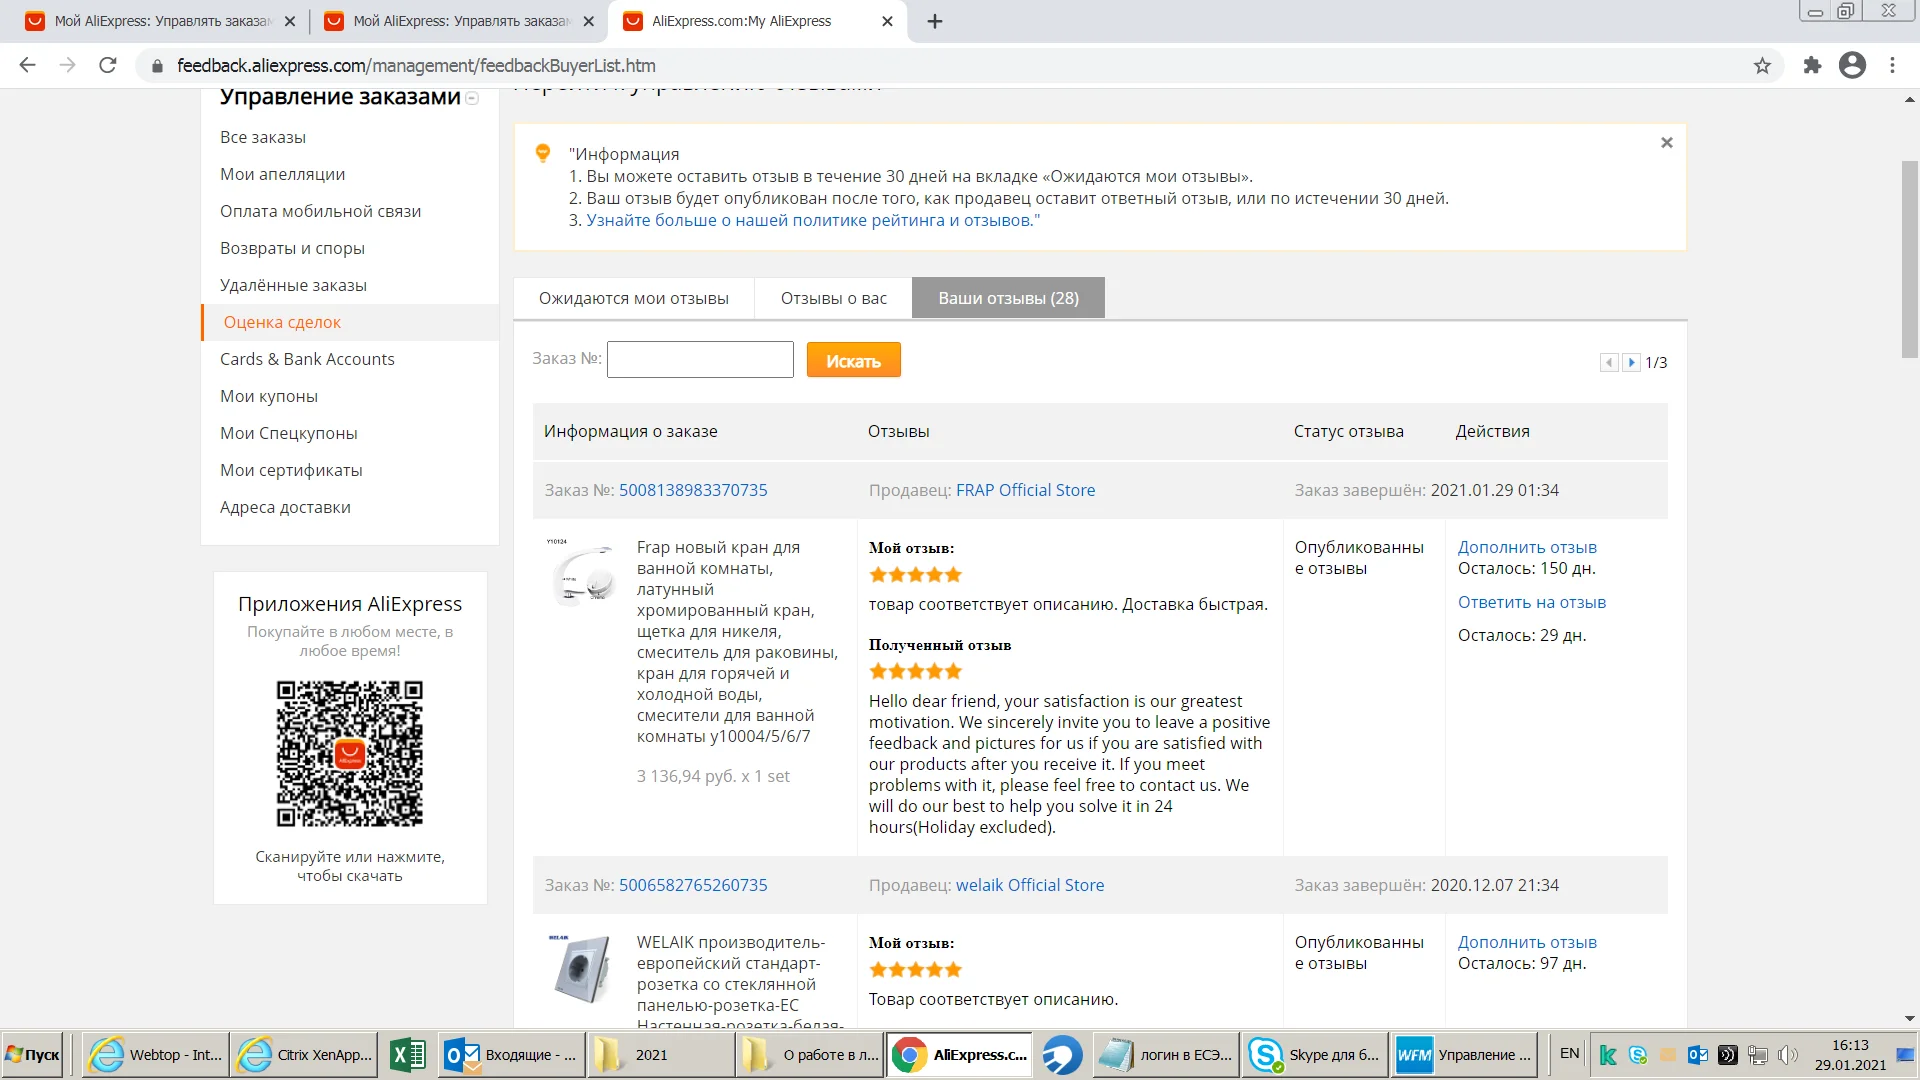Open Chrome's three-dot menu
This screenshot has width=1920, height=1080.
[1892, 66]
